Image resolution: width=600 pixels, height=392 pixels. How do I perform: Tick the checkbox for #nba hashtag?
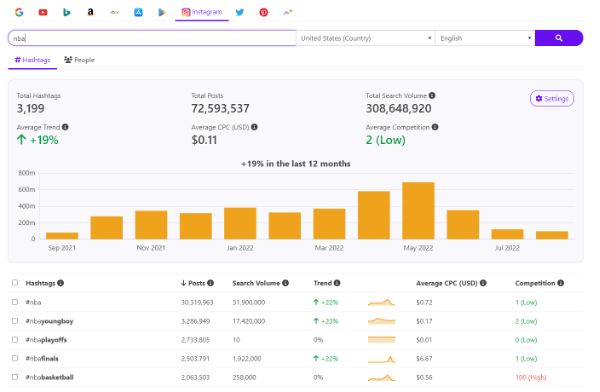(15, 302)
